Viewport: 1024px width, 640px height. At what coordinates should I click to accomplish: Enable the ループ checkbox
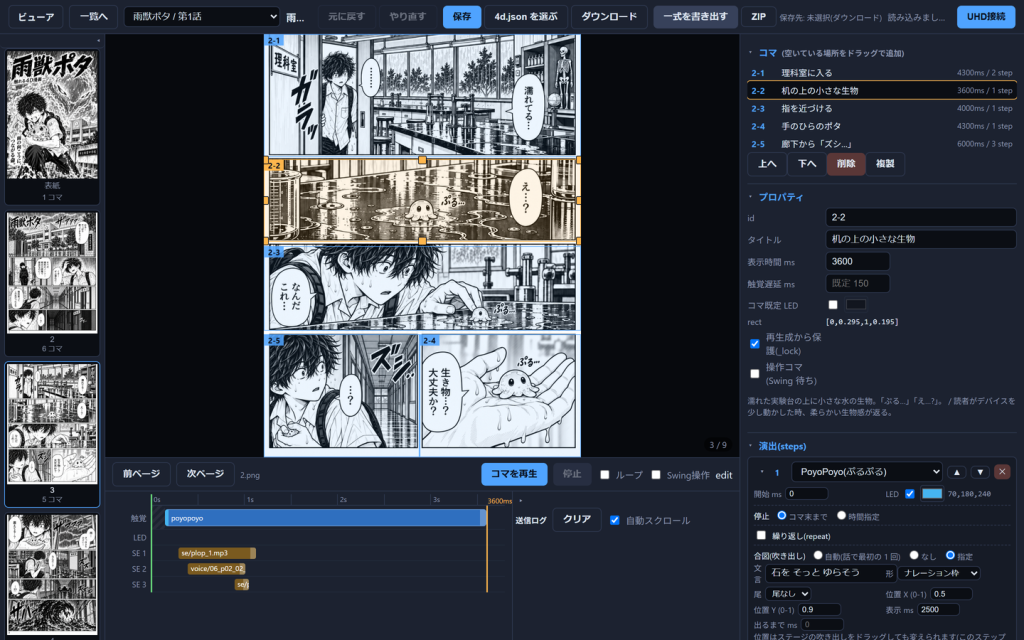(605, 475)
